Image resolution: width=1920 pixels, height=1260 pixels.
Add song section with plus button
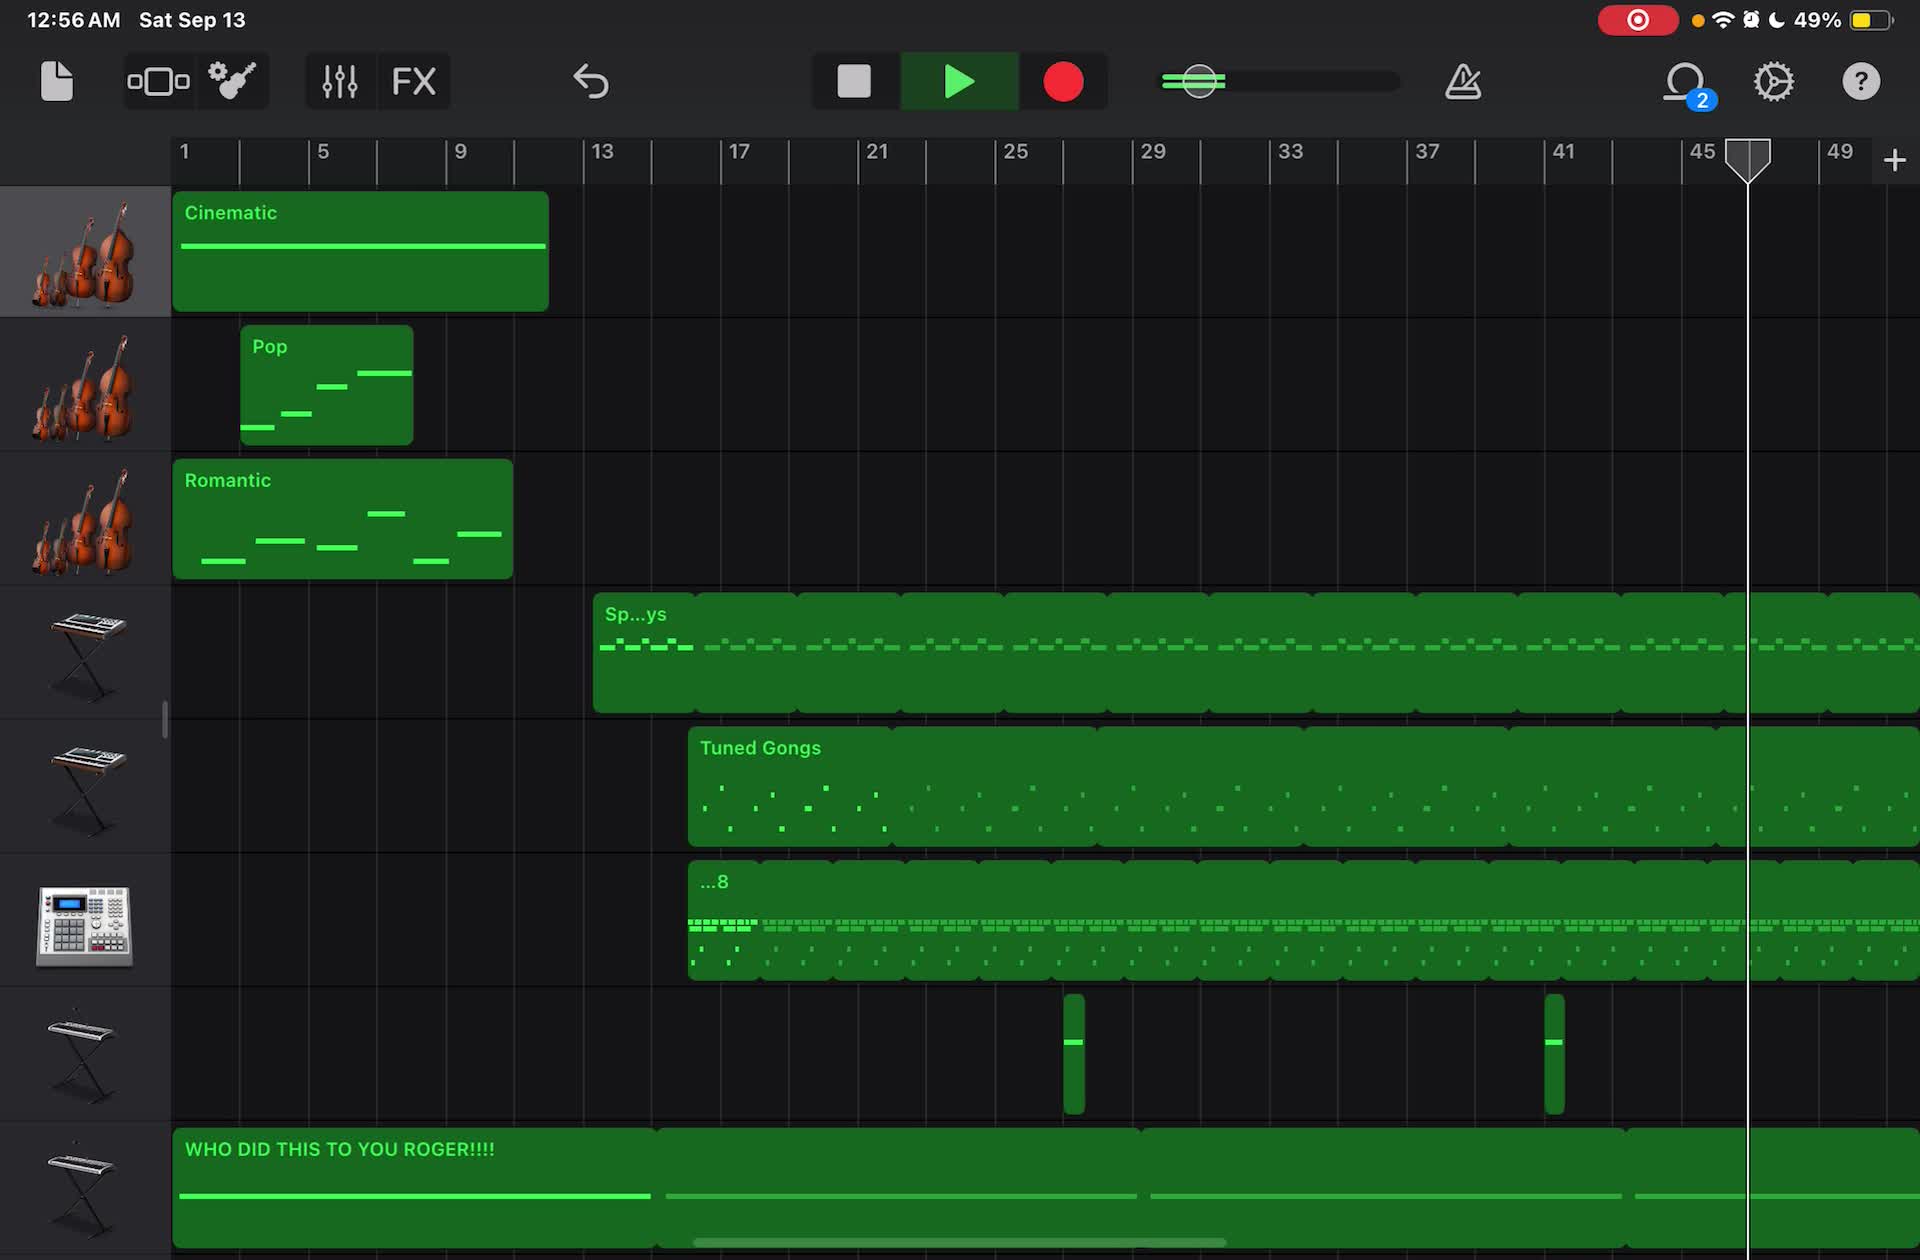pyautogui.click(x=1894, y=160)
